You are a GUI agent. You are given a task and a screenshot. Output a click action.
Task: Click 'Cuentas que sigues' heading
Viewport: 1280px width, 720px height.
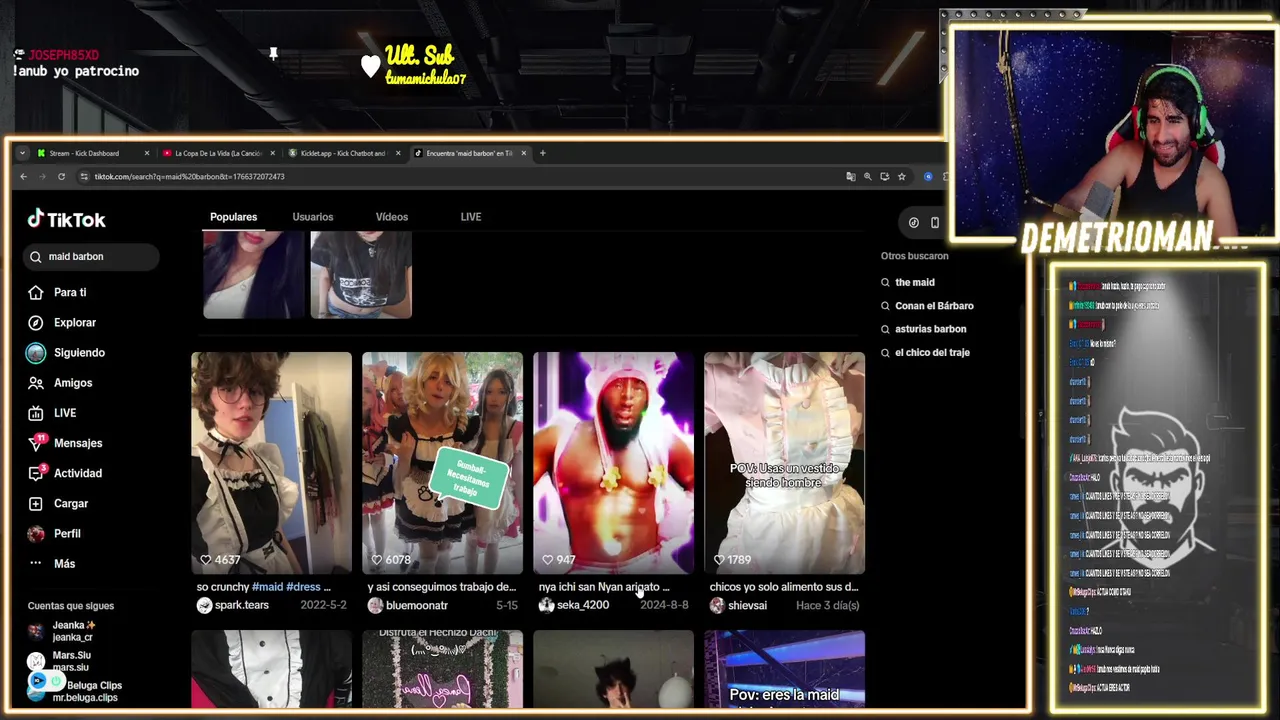click(71, 605)
